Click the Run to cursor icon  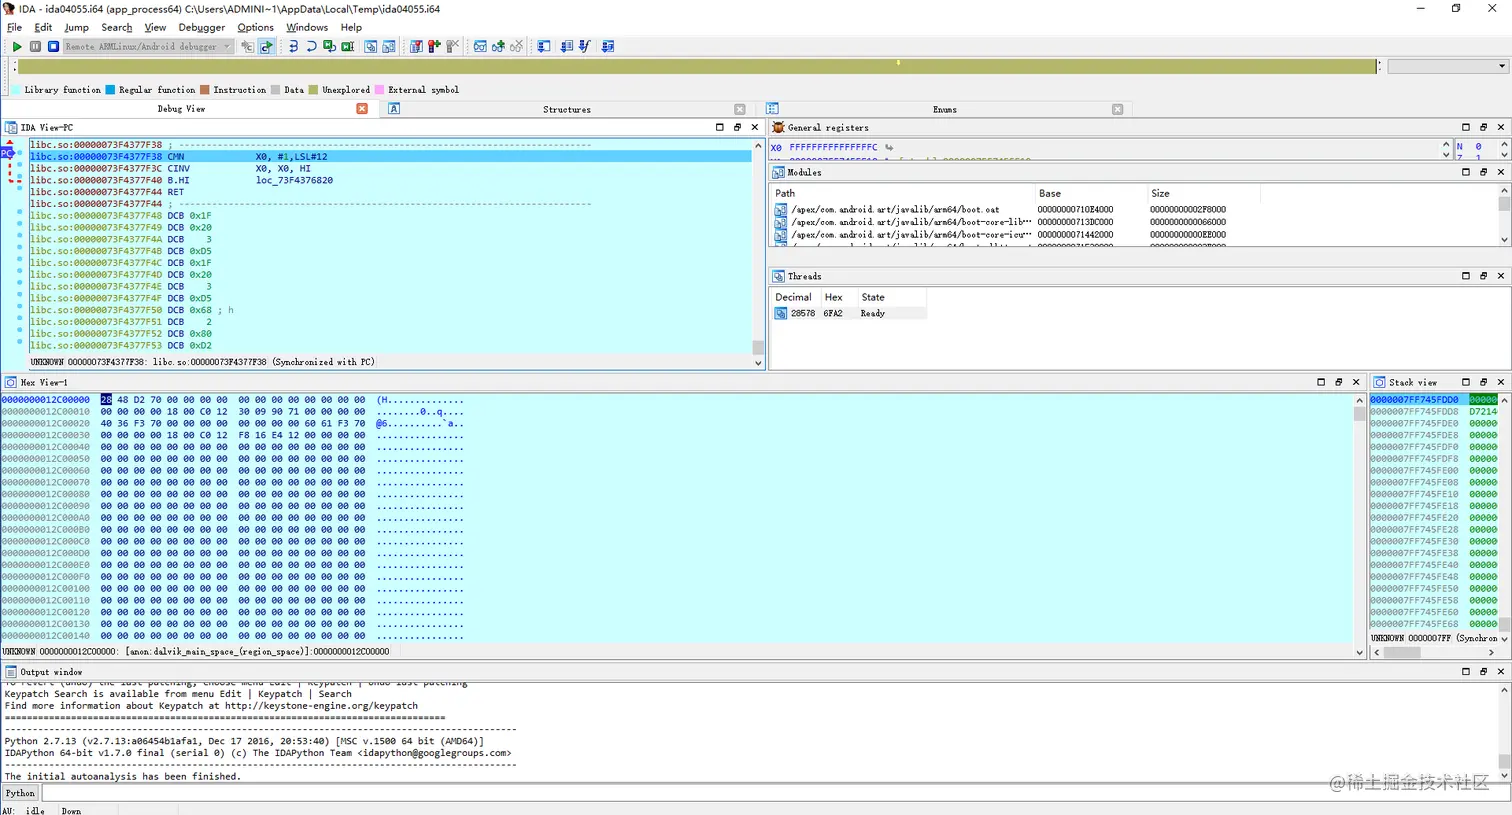347,46
